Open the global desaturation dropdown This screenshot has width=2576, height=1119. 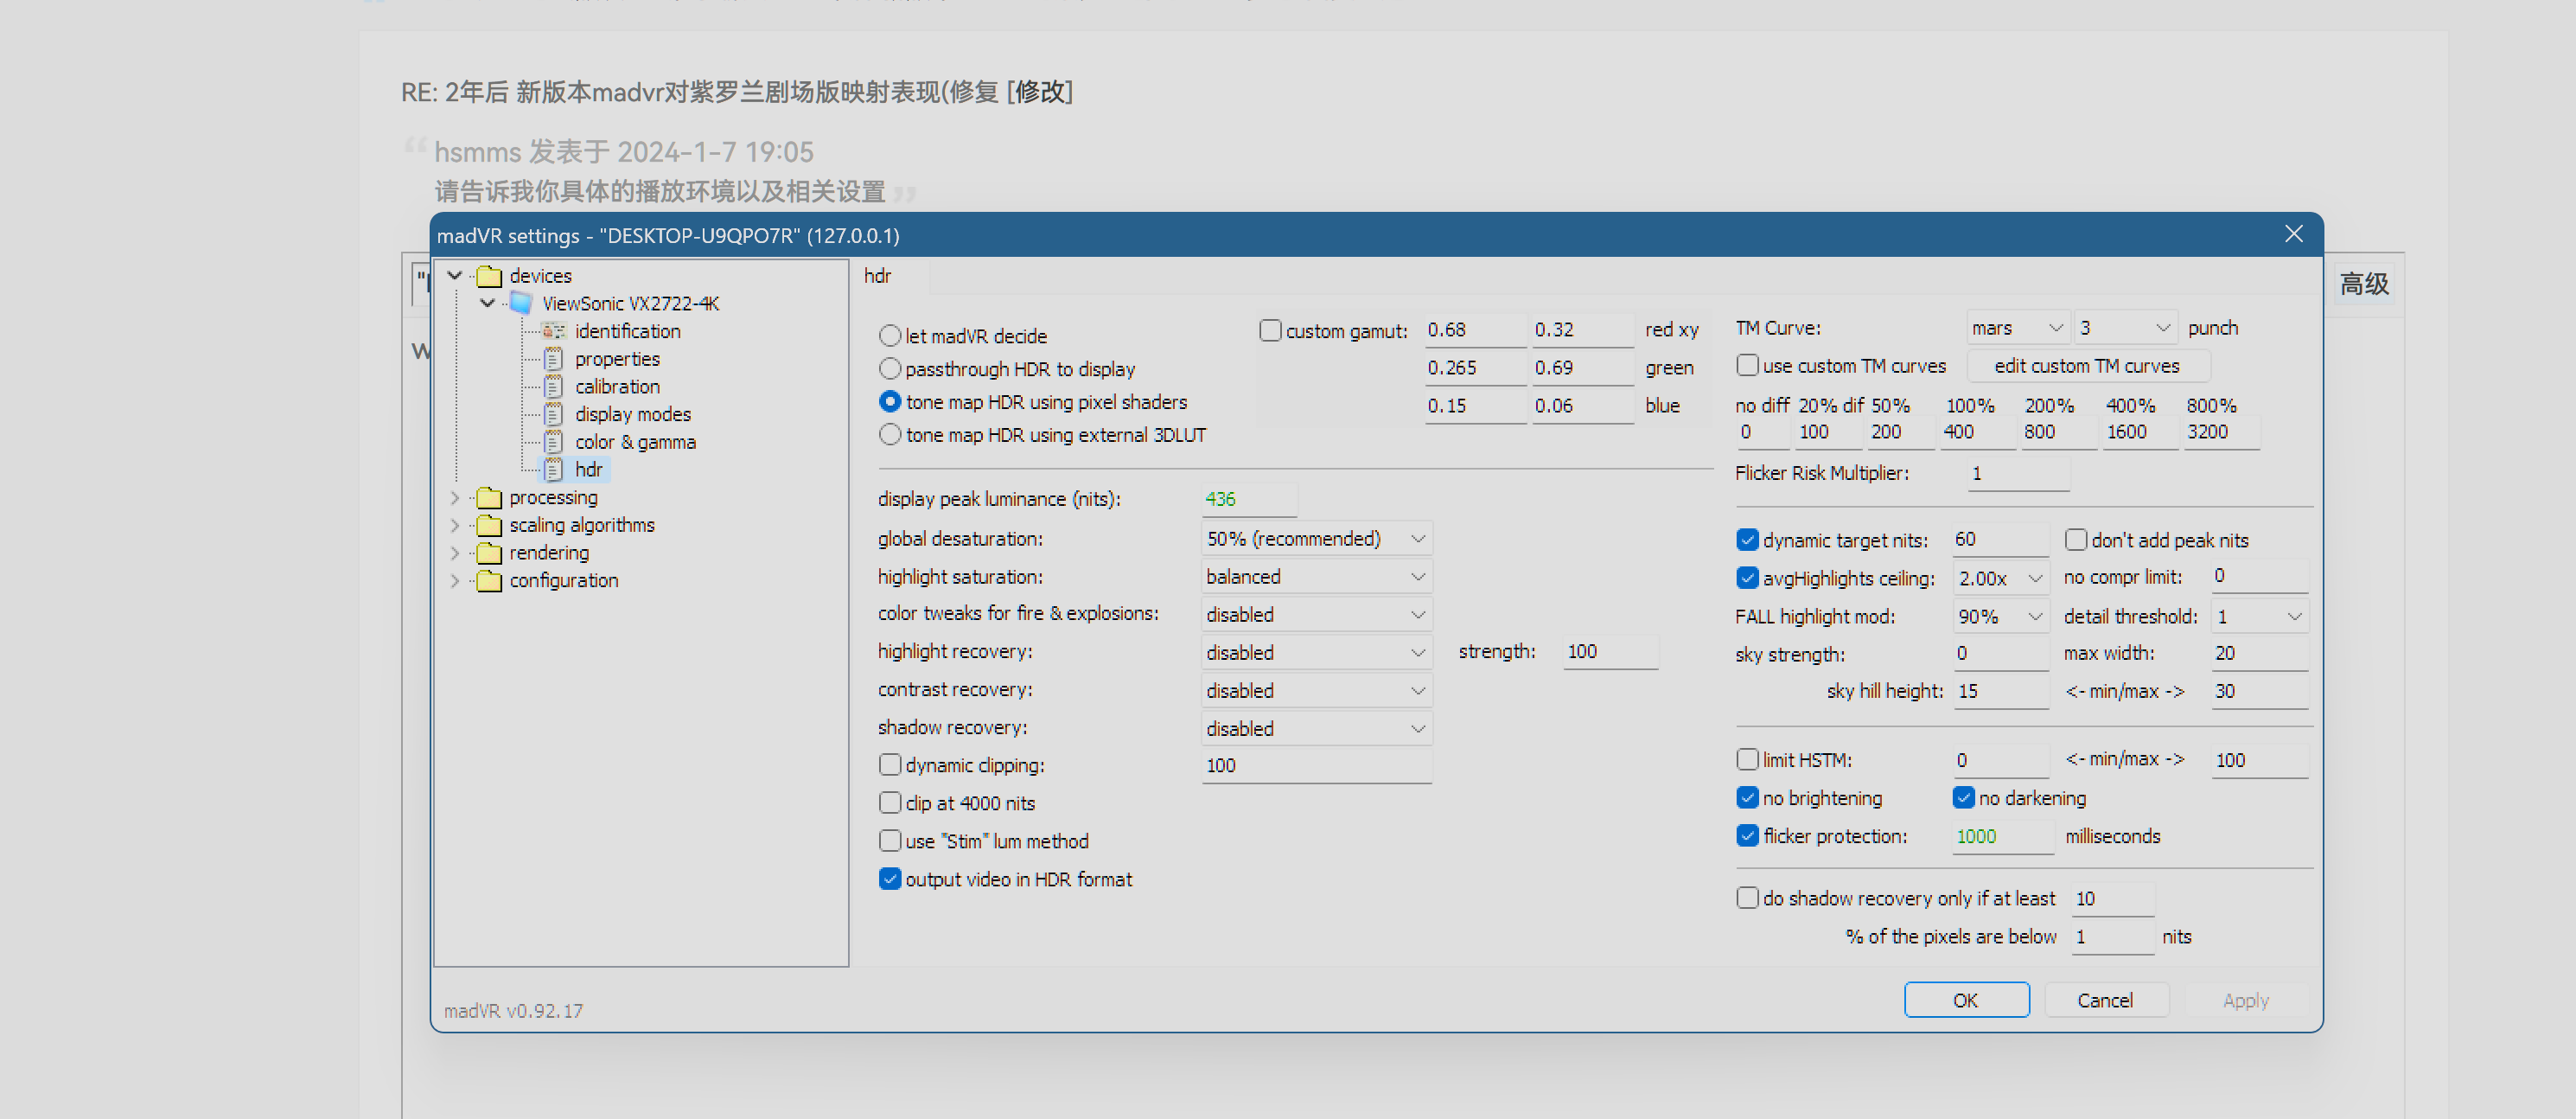[x=1317, y=538]
